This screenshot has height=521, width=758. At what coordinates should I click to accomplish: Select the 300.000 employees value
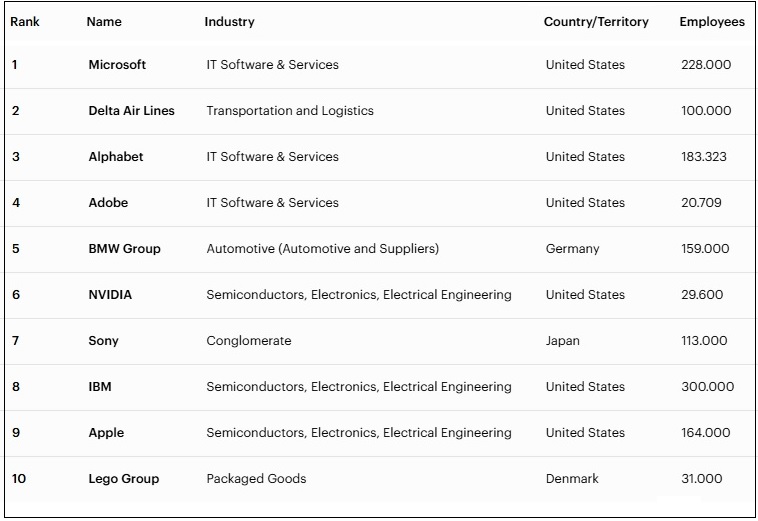click(x=707, y=387)
